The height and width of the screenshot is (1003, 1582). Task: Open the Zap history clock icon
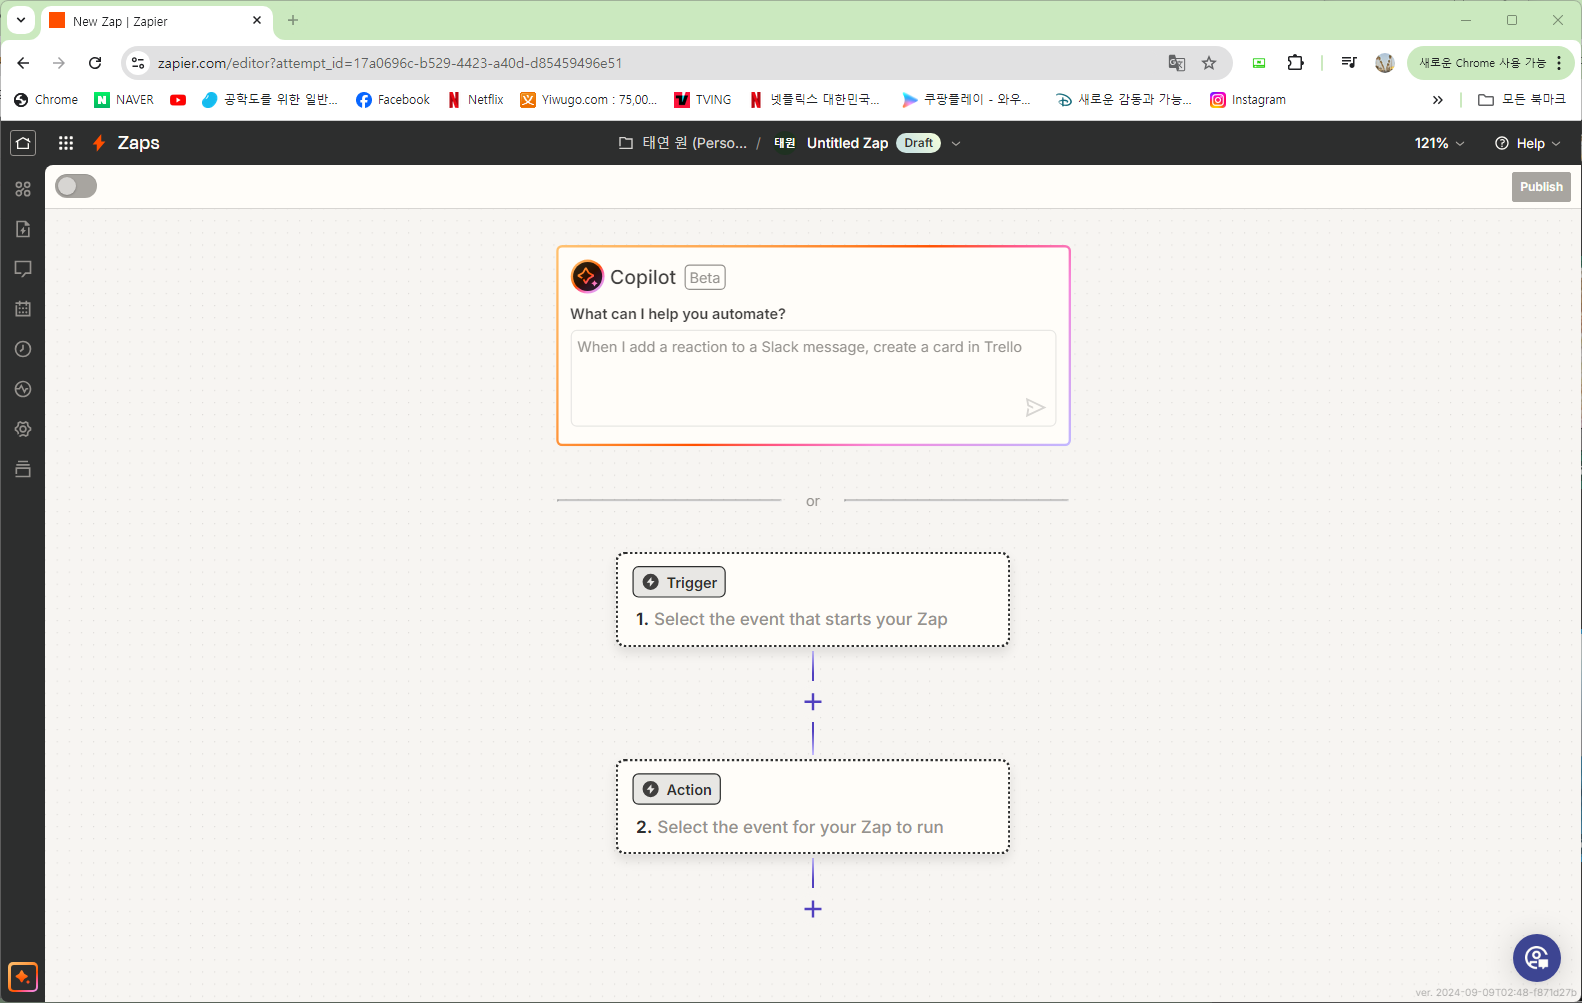tap(23, 349)
